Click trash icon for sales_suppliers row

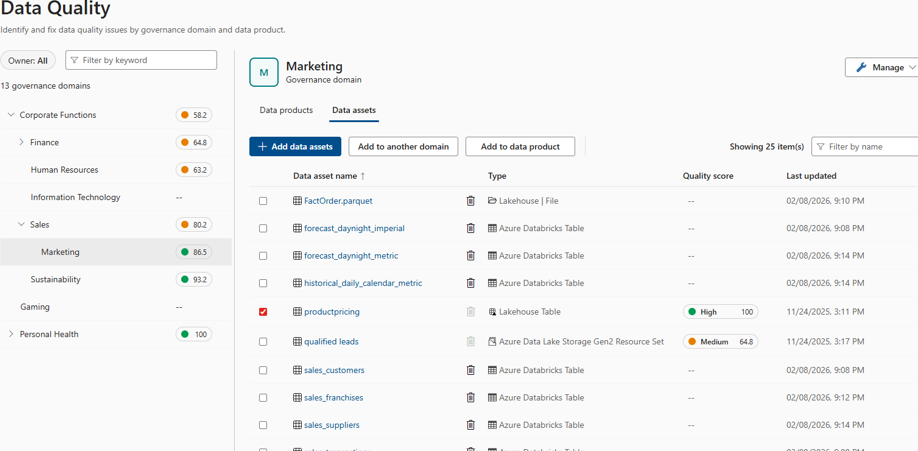tap(471, 425)
